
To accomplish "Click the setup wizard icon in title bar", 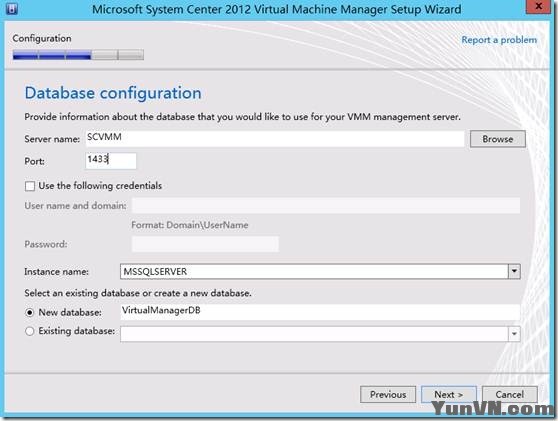I will click(x=11, y=9).
